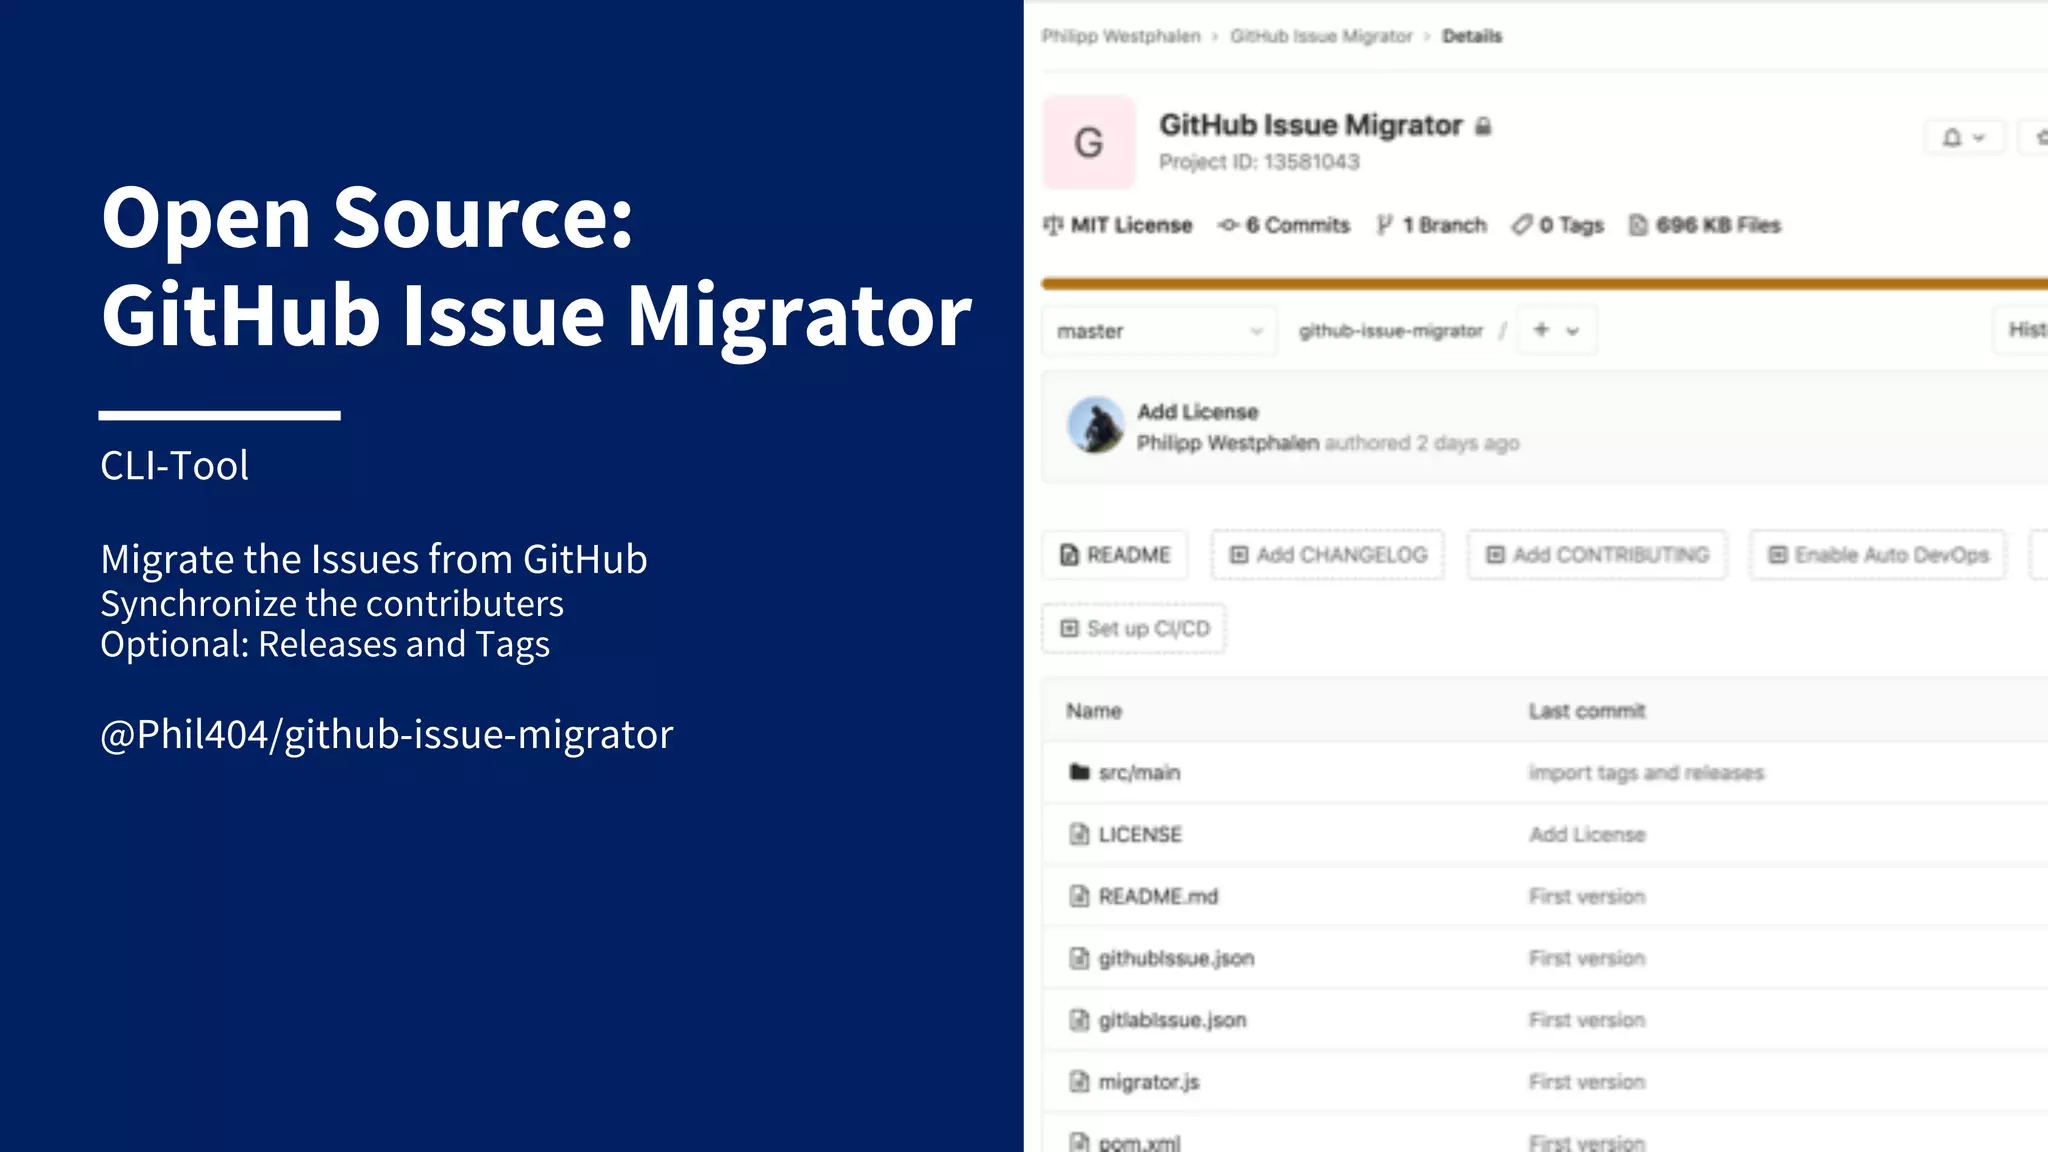Image resolution: width=2048 pixels, height=1152 pixels.
Task: Open the src/main folder
Action: pos(1139,773)
